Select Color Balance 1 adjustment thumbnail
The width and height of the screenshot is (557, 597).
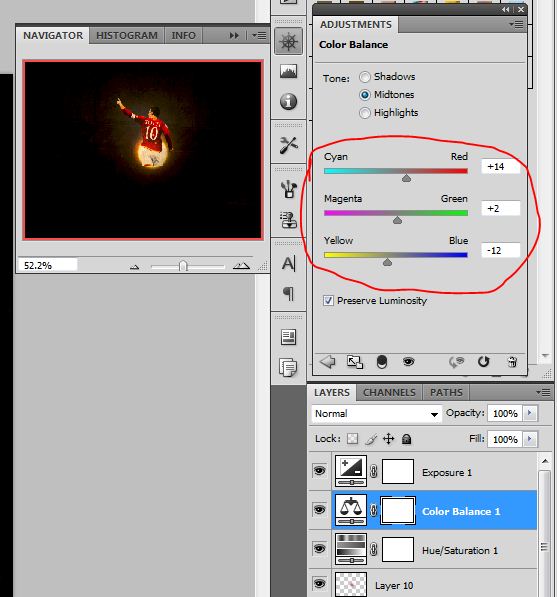351,510
